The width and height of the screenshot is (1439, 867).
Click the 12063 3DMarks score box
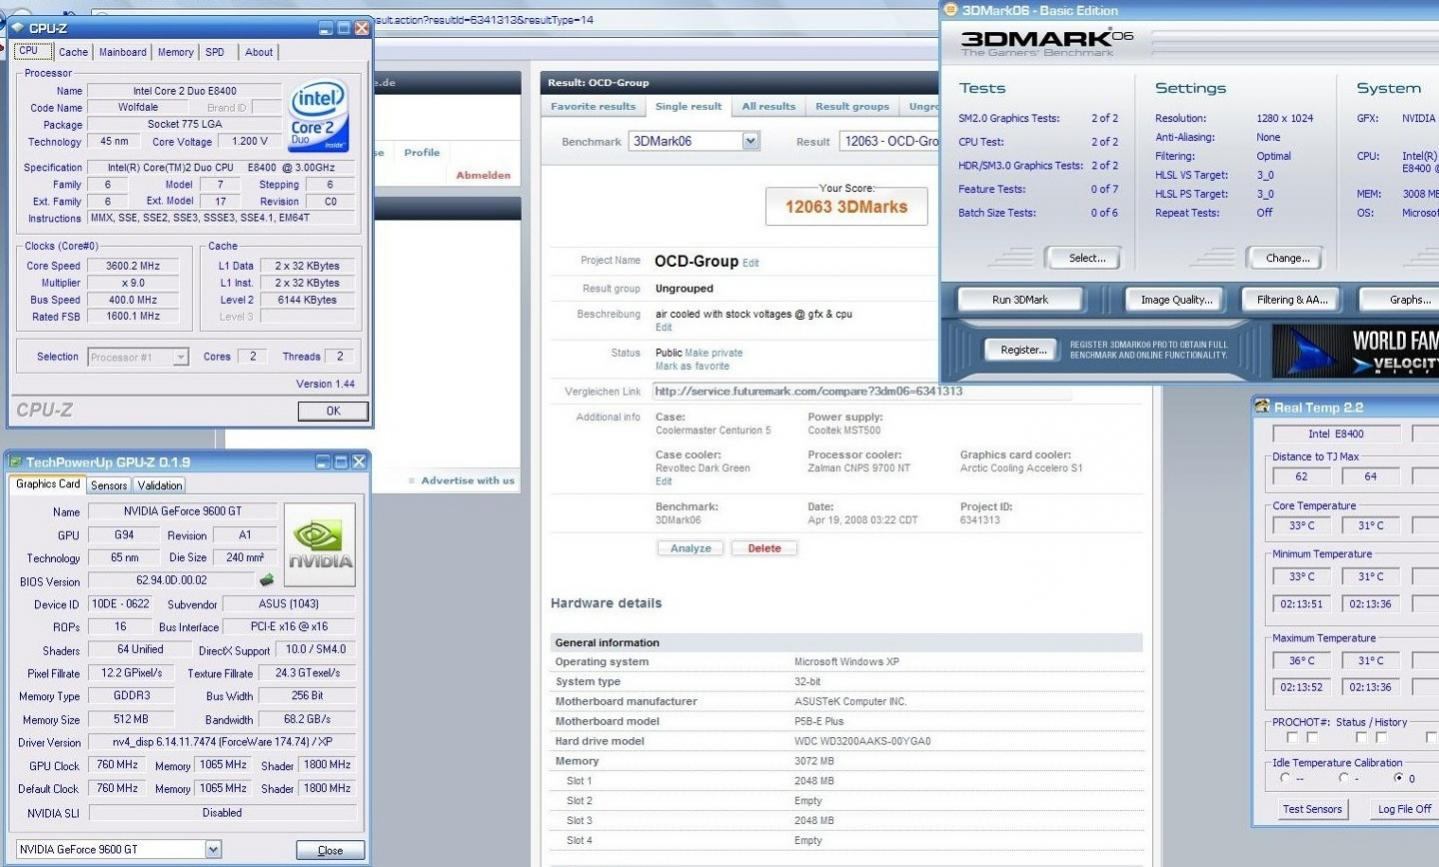click(846, 206)
